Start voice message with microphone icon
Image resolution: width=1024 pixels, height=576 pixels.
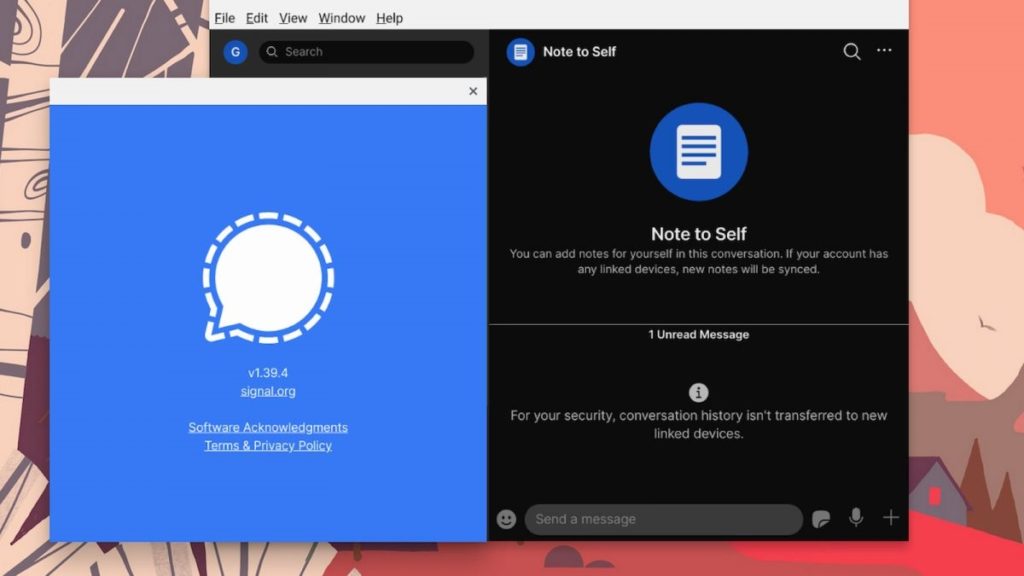[856, 518]
